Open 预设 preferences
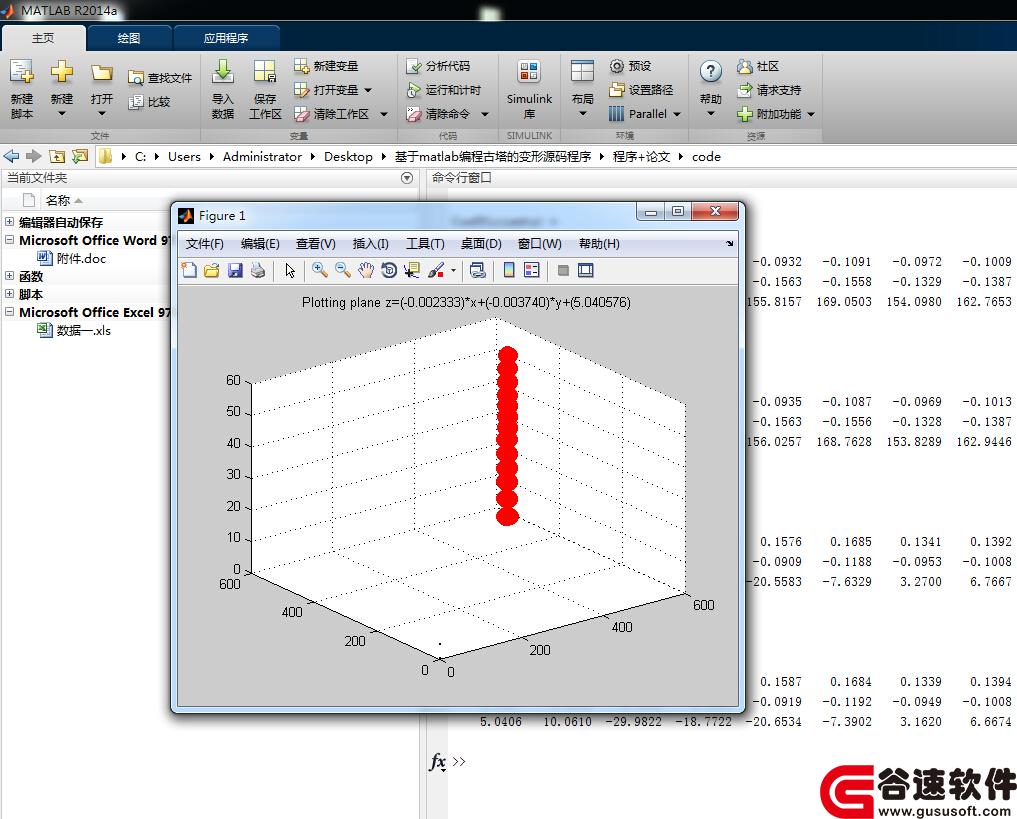This screenshot has height=819, width=1017. pyautogui.click(x=630, y=66)
